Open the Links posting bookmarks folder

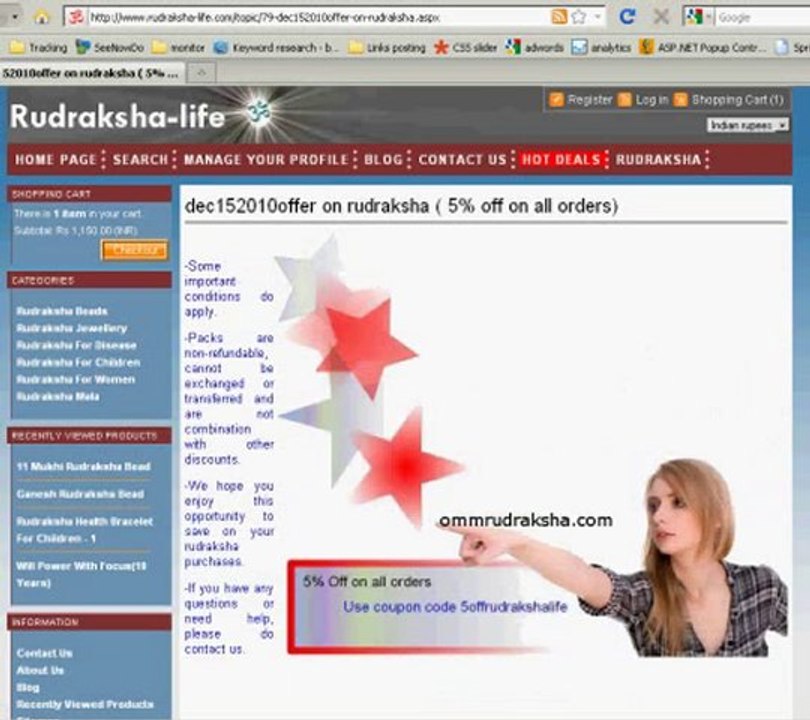click(387, 48)
